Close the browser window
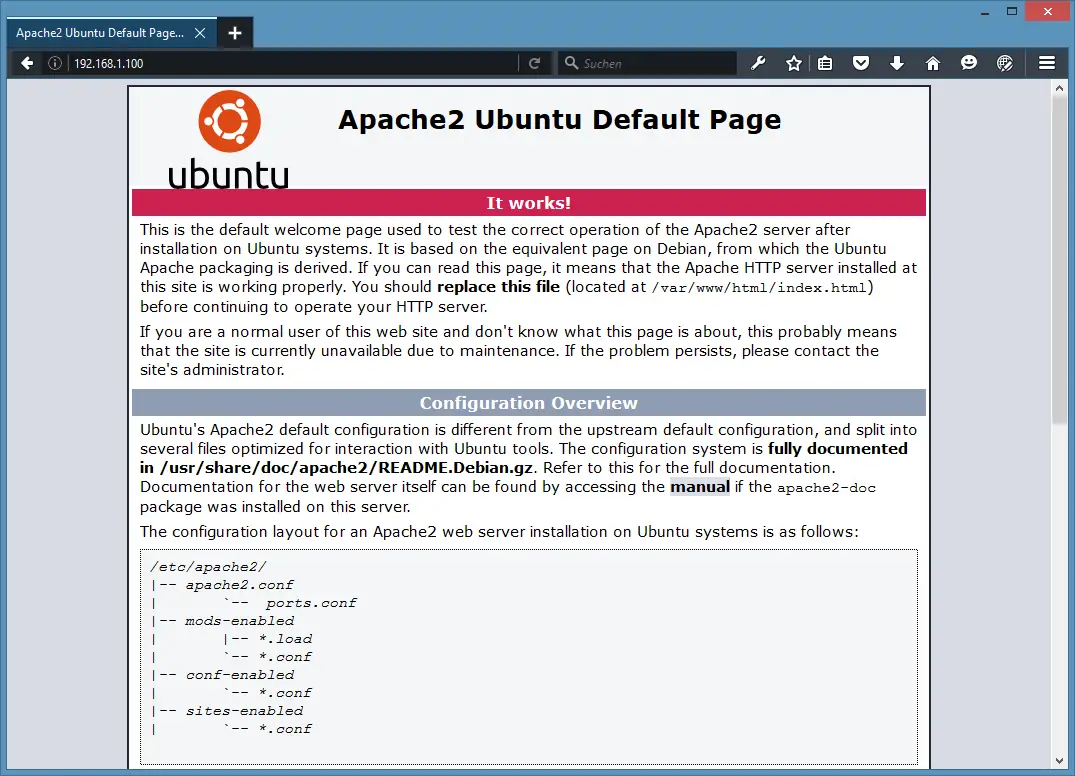 (1048, 12)
